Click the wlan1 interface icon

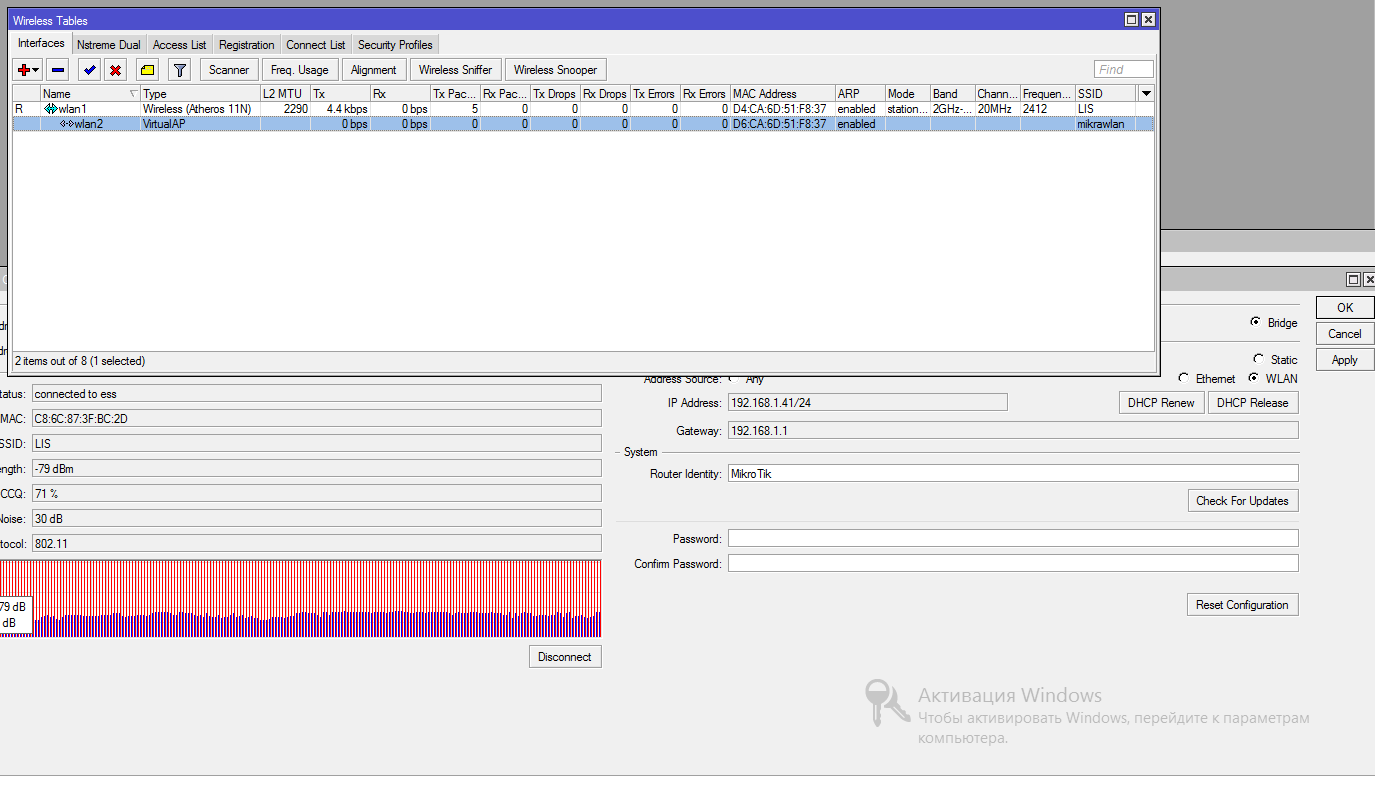tap(50, 109)
